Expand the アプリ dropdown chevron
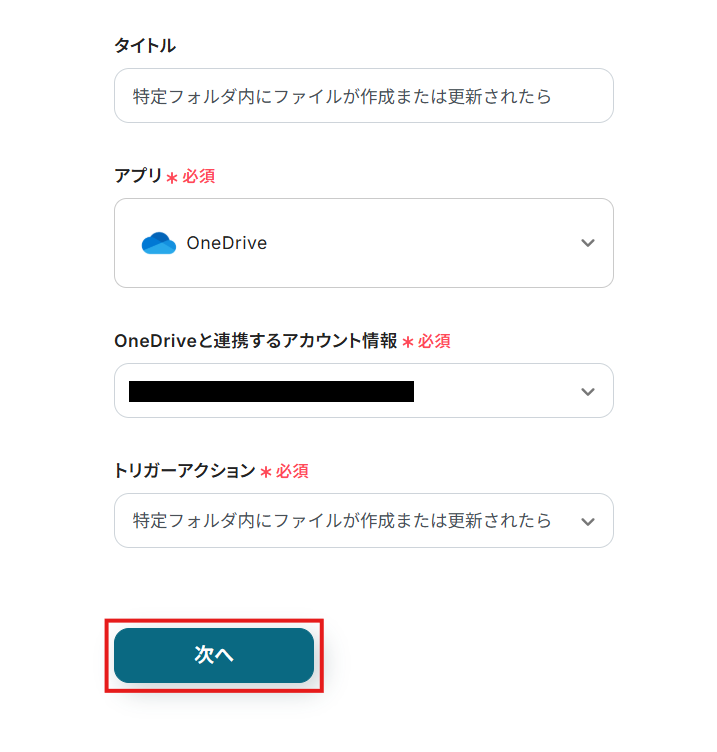 [588, 243]
